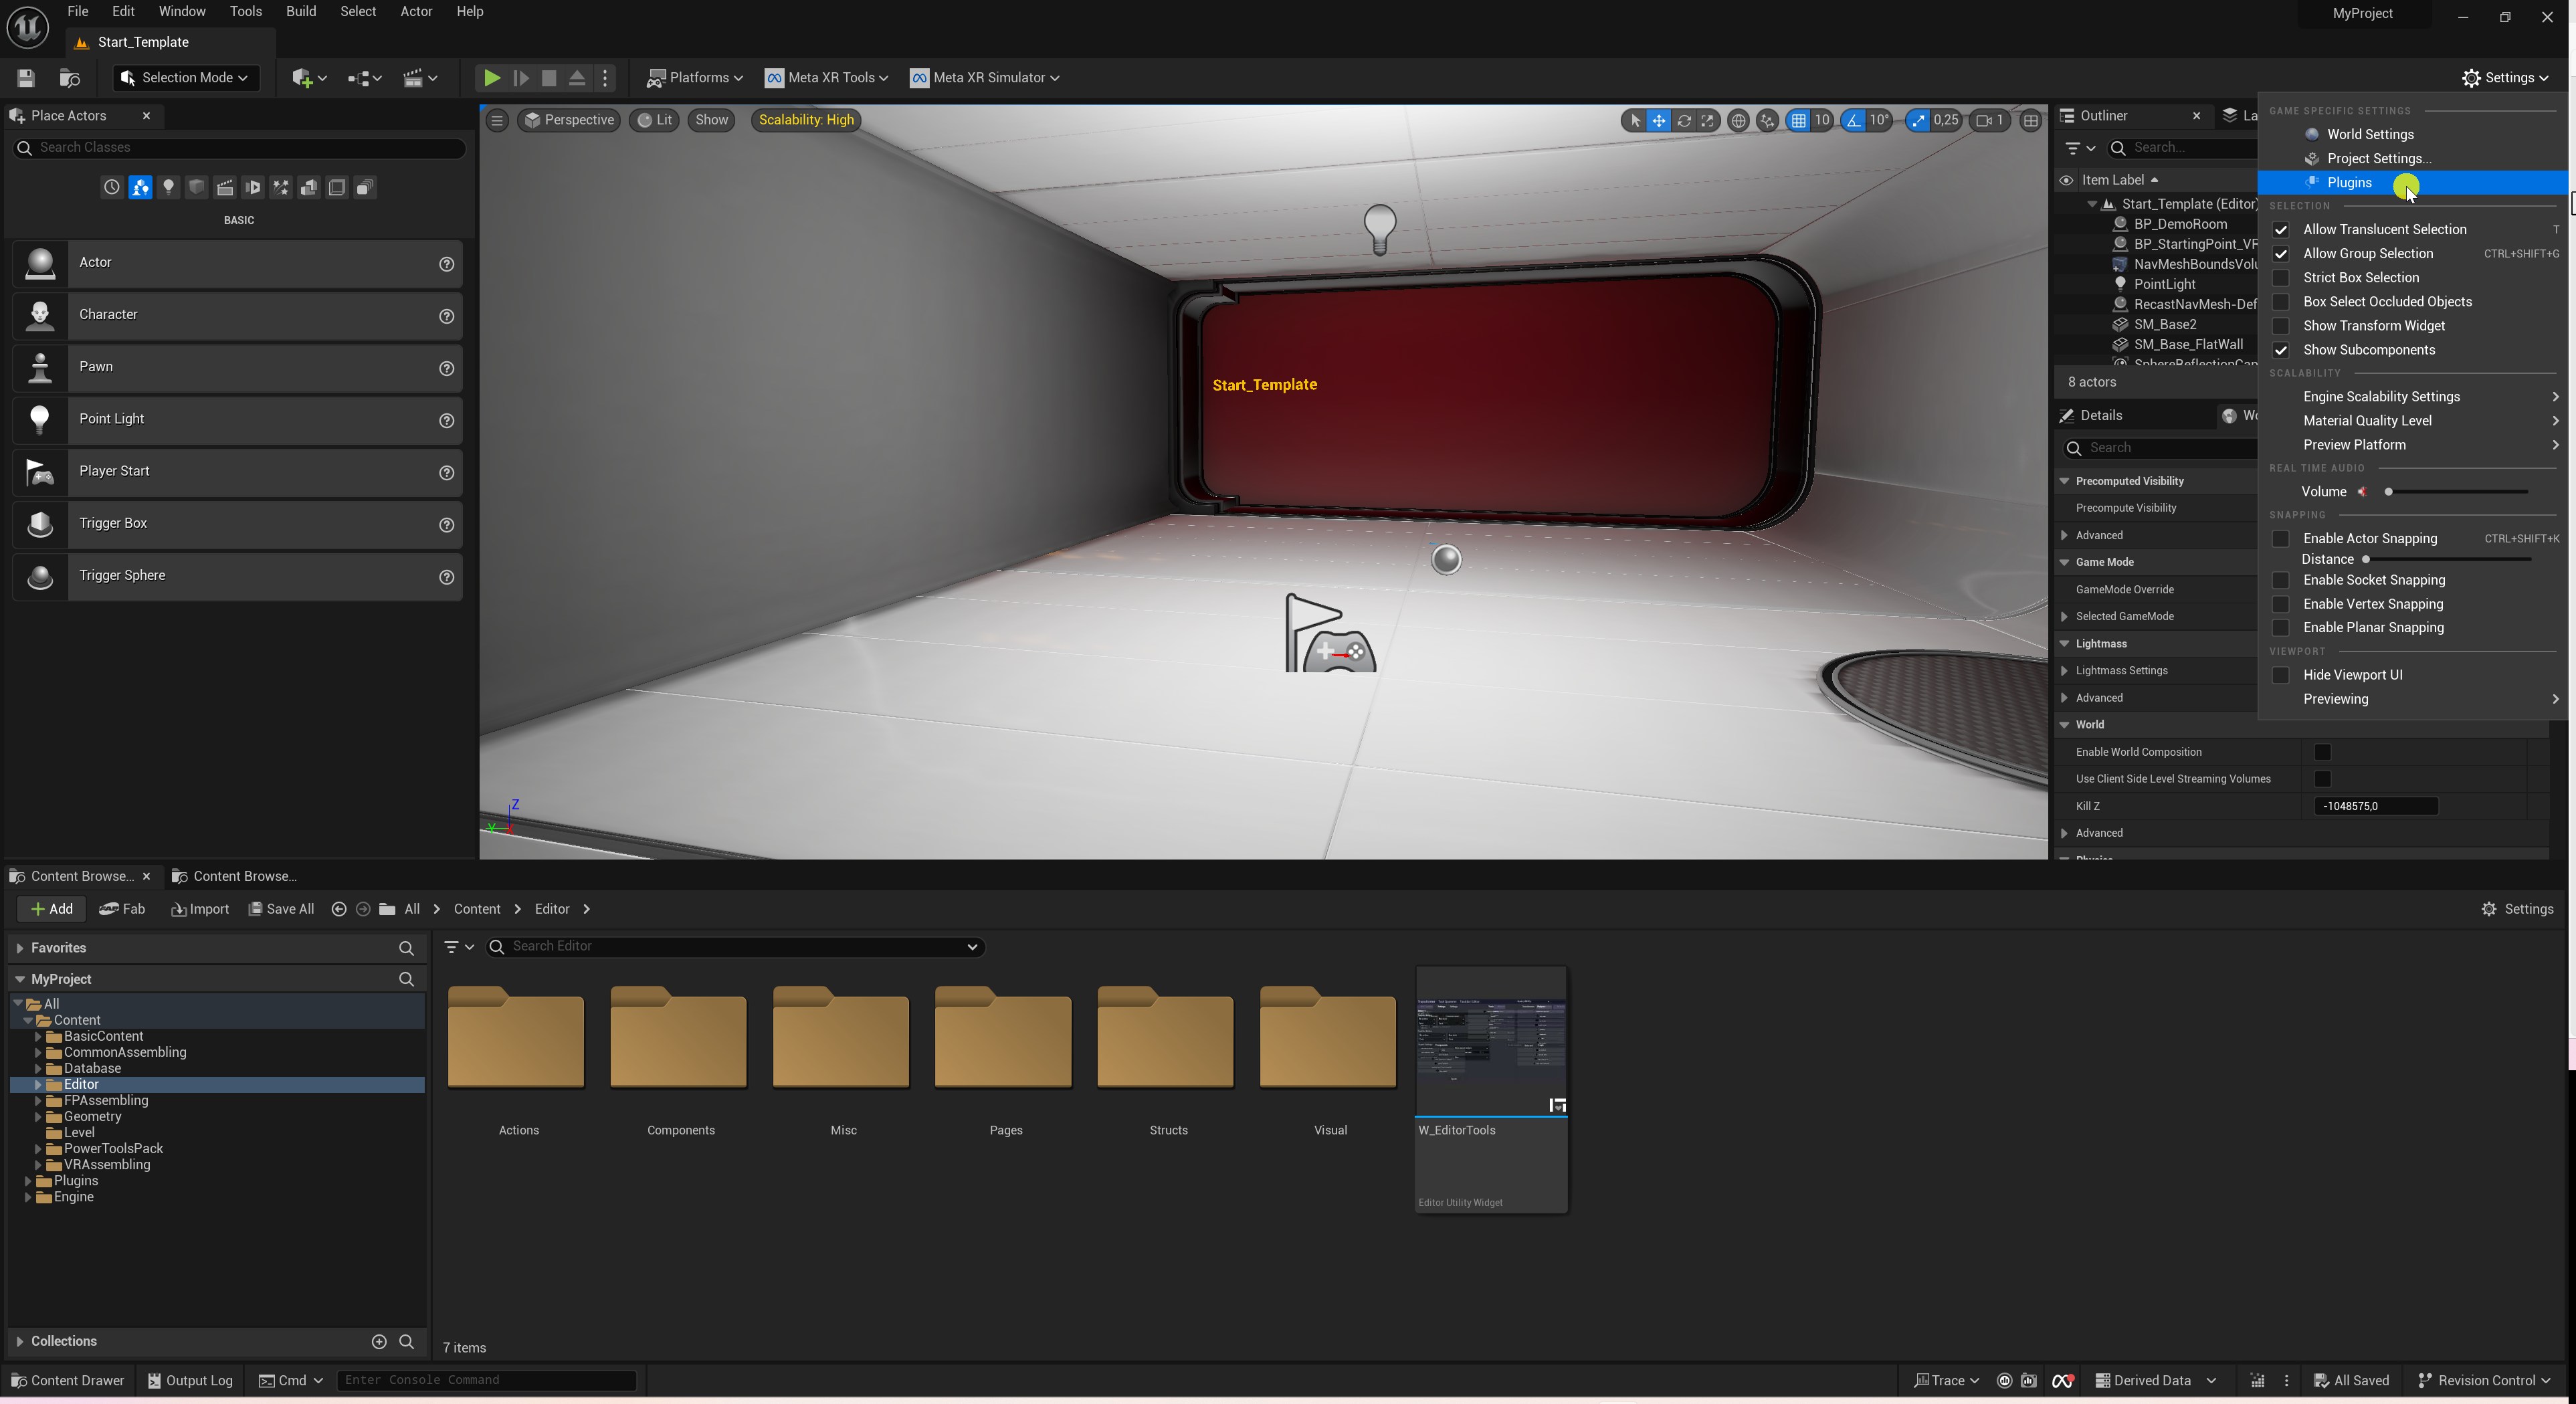Open the Build menu
This screenshot has width=2576, height=1404.
coord(300,11)
